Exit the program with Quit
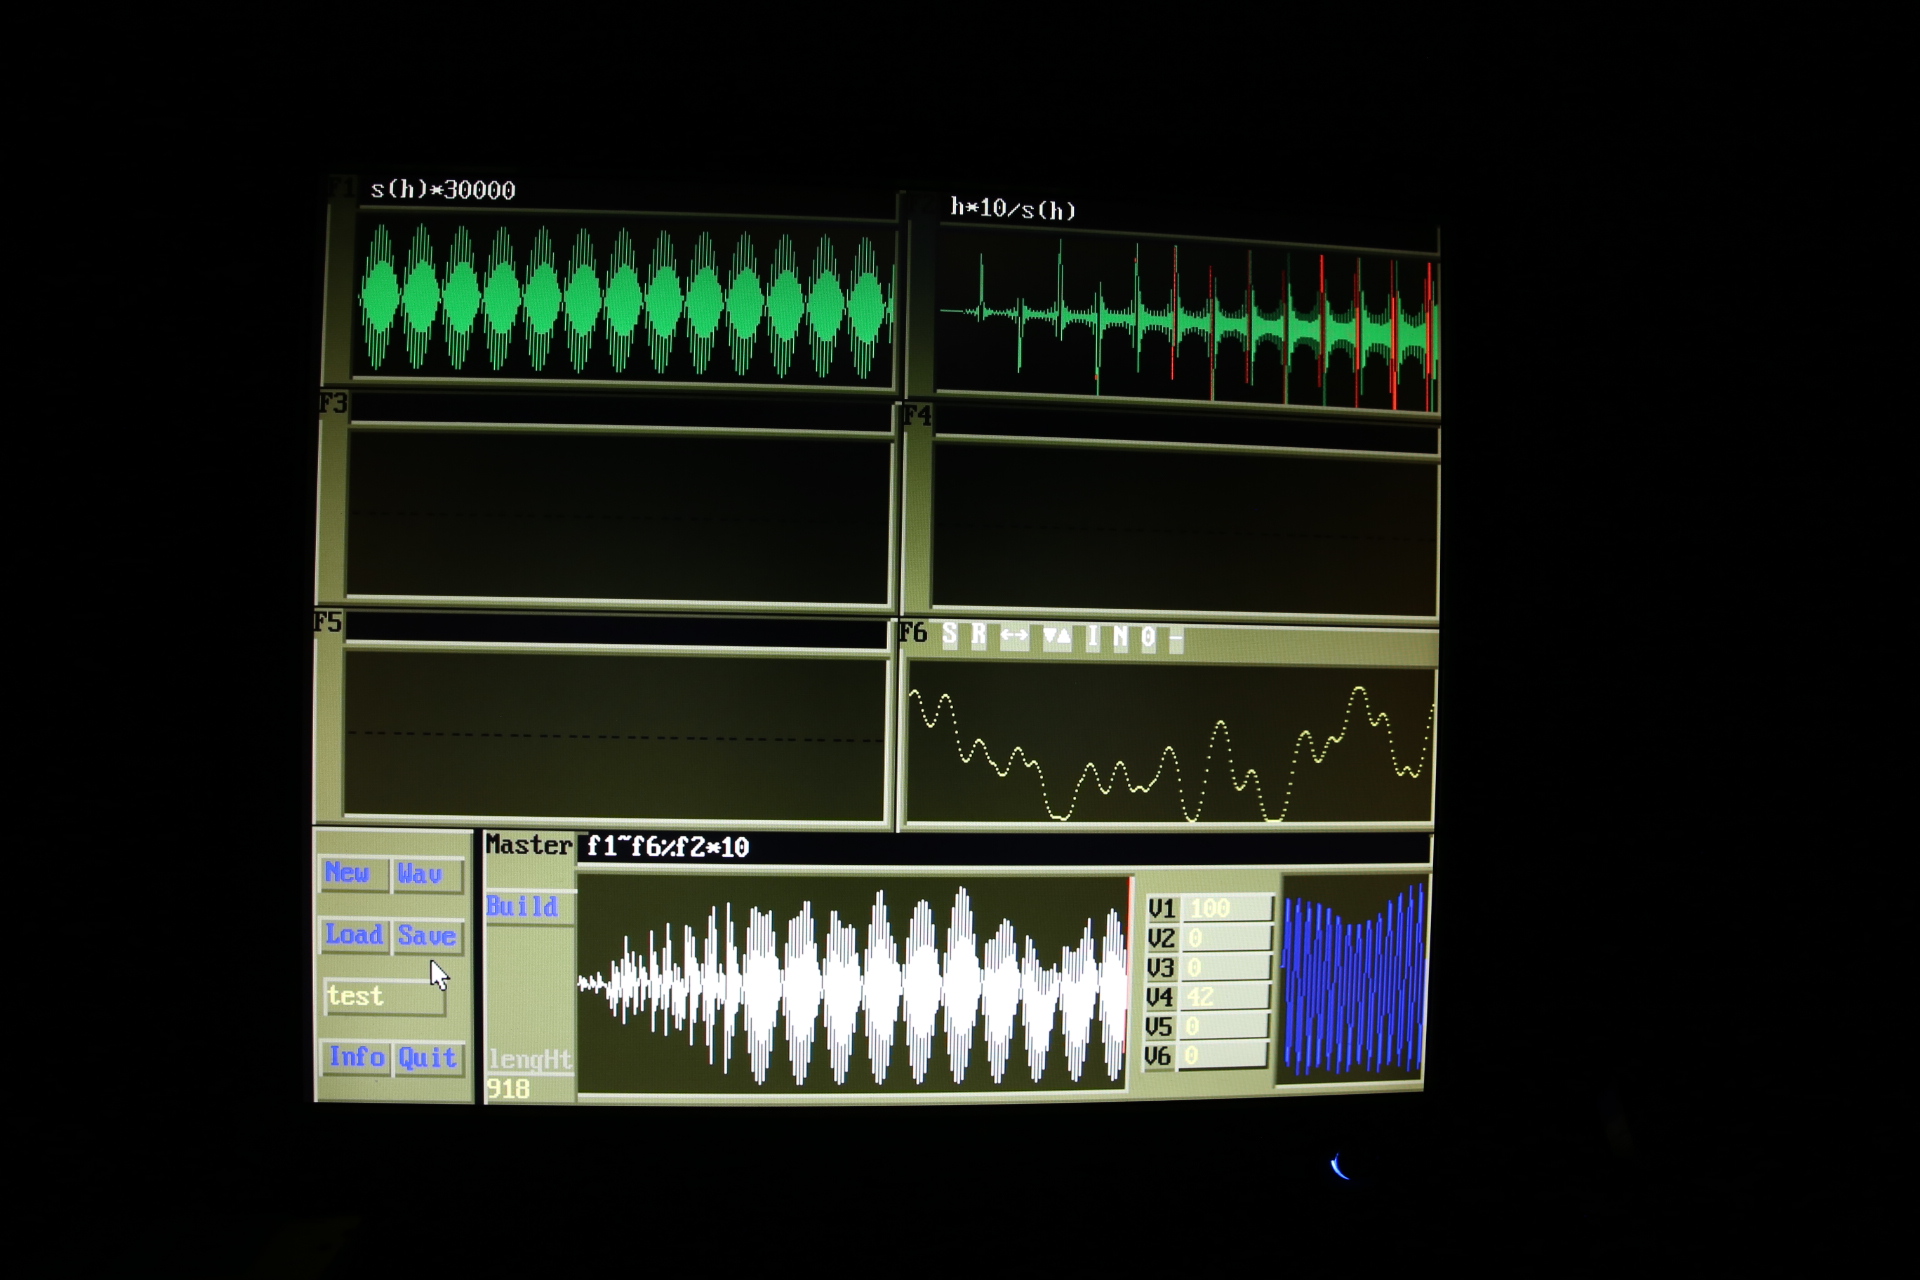1920x1280 pixels. tap(428, 1059)
